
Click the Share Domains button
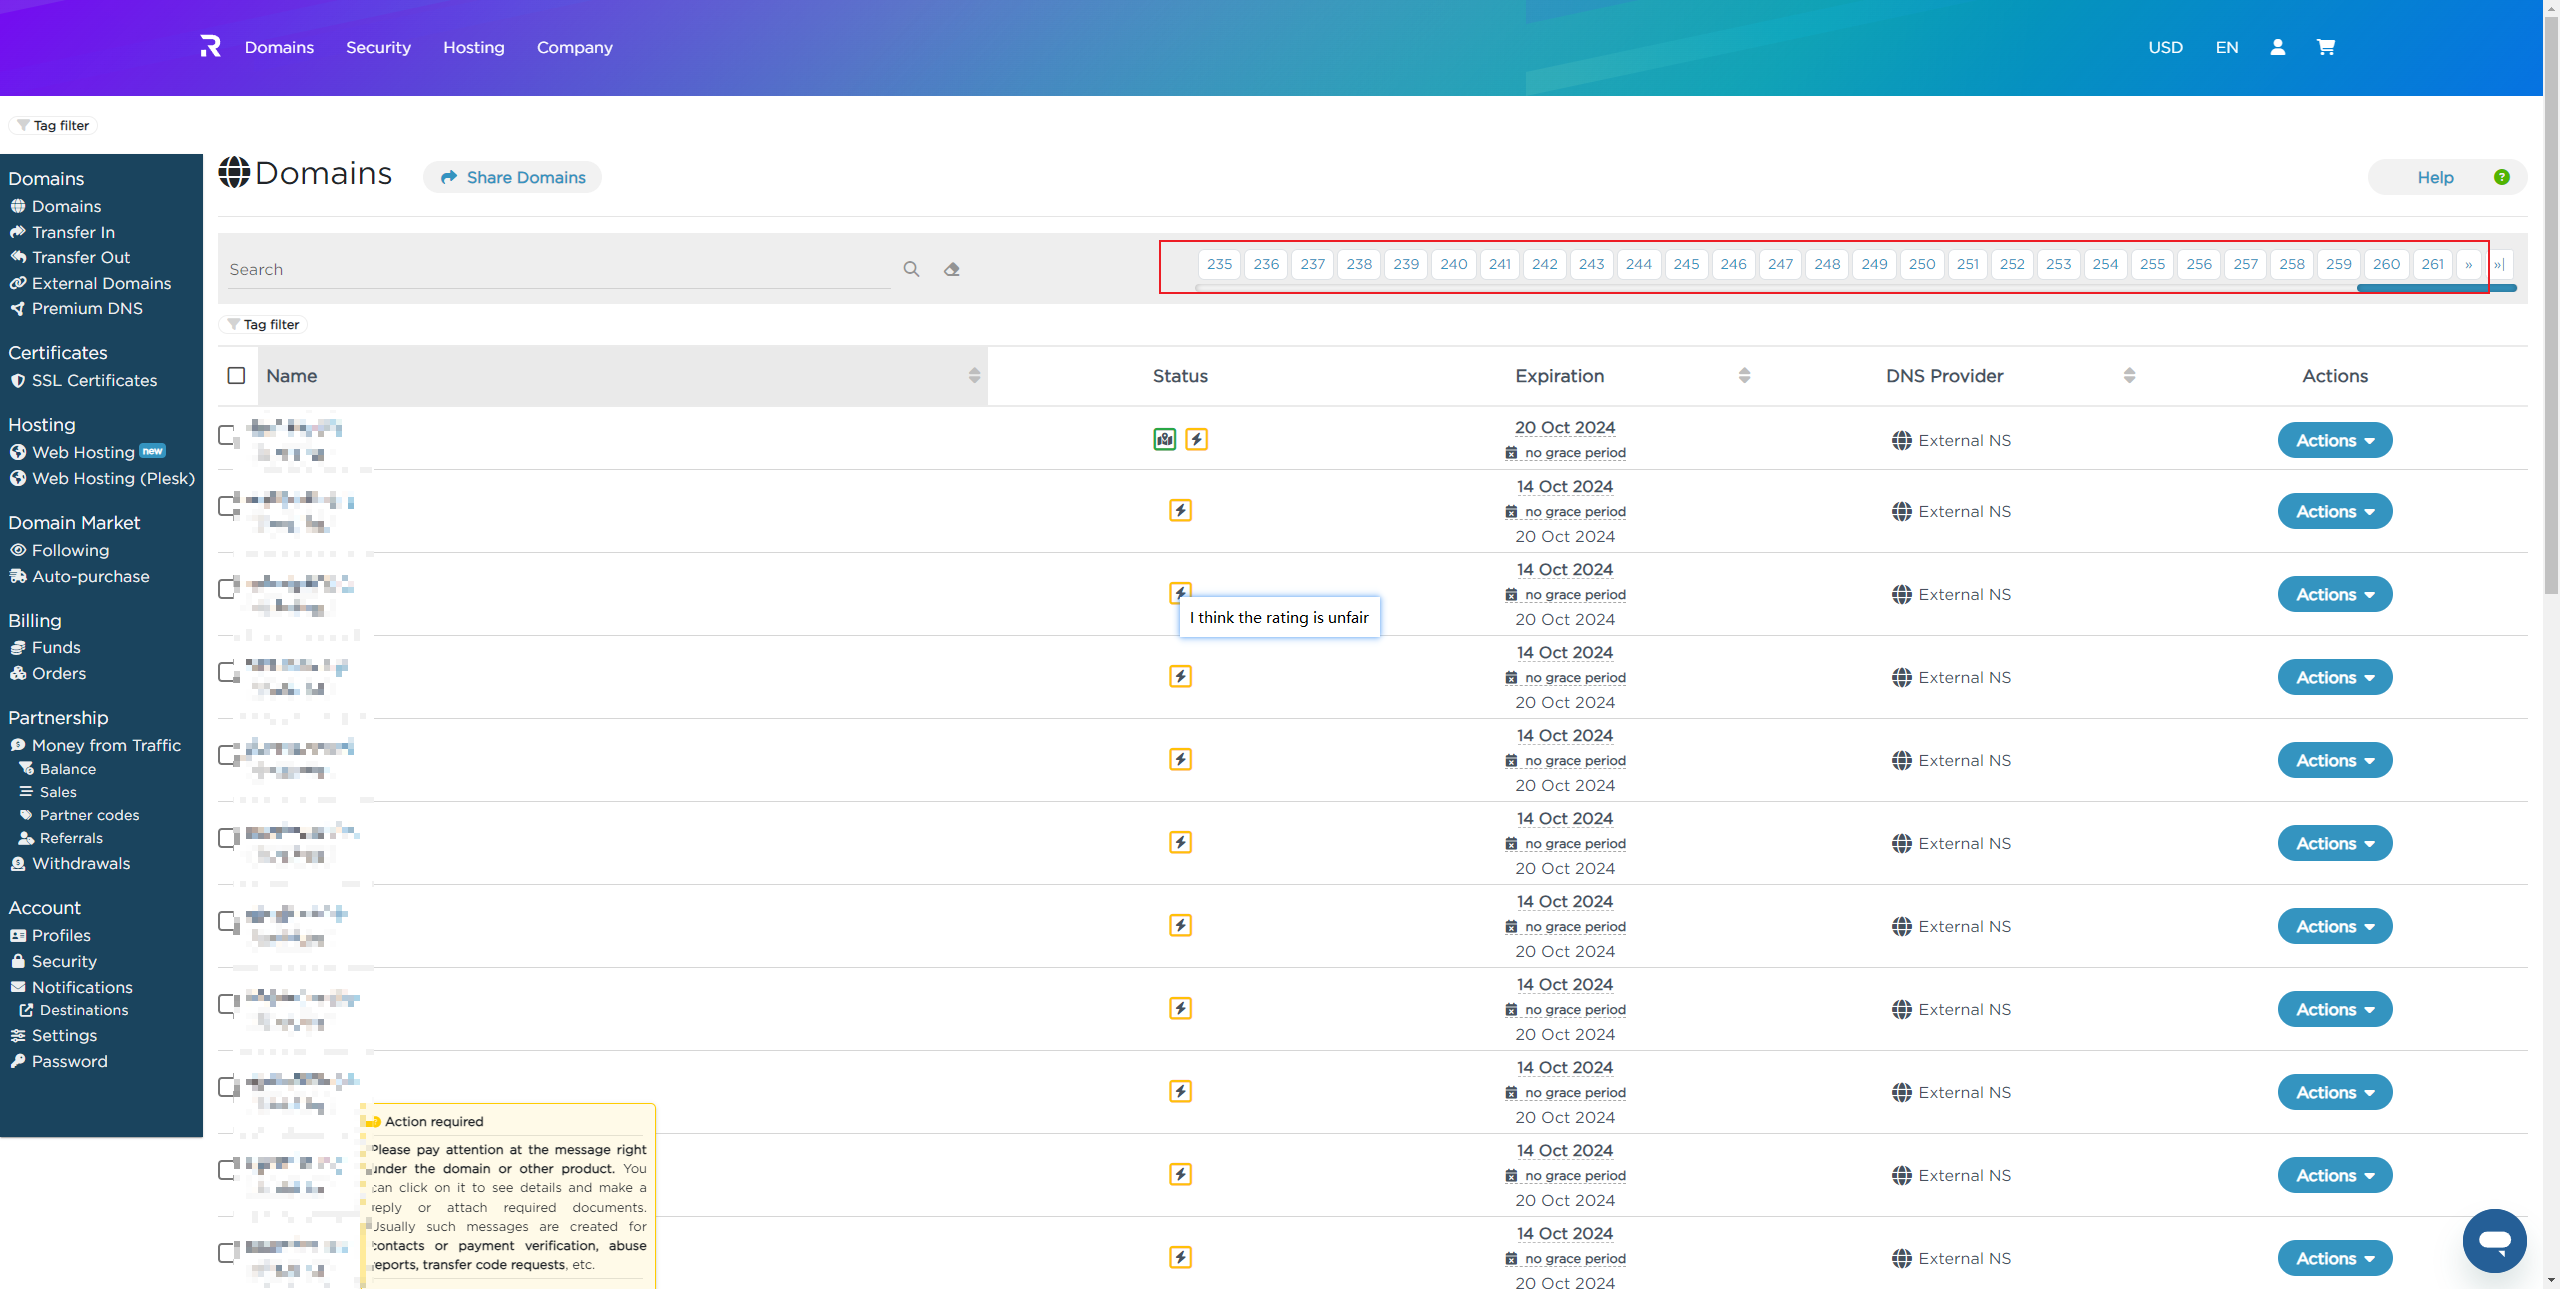coord(513,177)
